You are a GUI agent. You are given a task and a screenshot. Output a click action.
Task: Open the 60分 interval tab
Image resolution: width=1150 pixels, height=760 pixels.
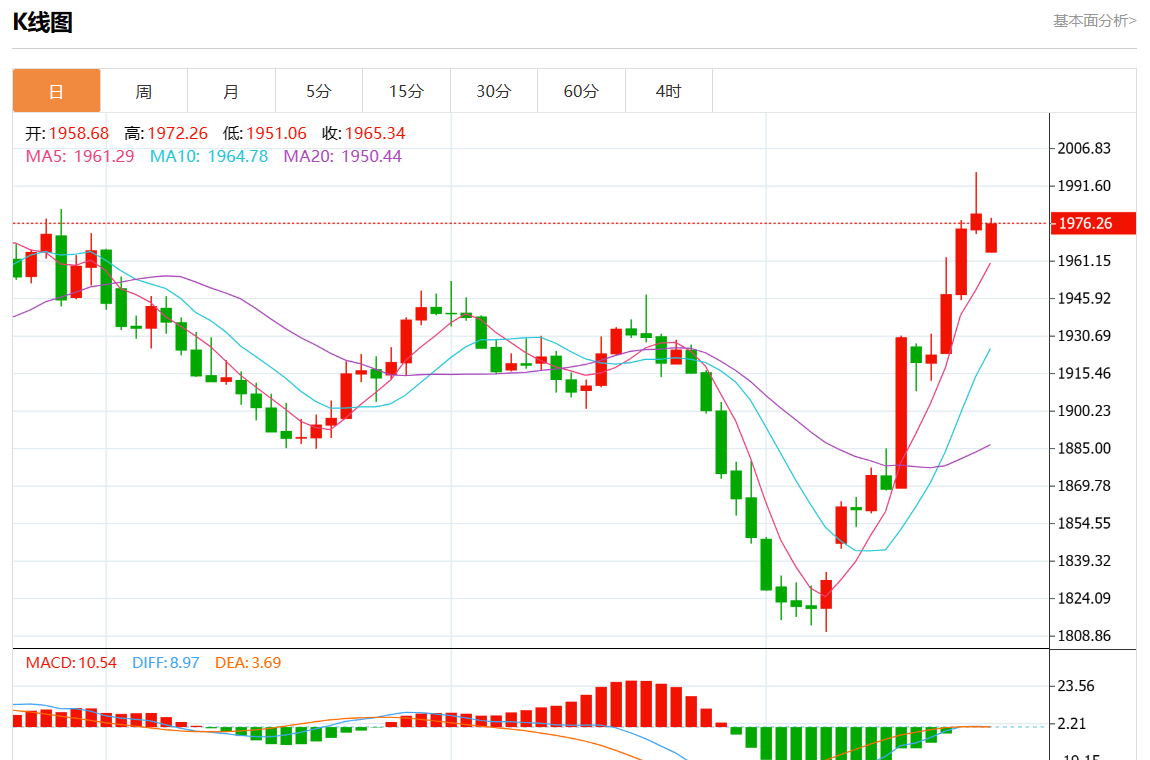[581, 91]
